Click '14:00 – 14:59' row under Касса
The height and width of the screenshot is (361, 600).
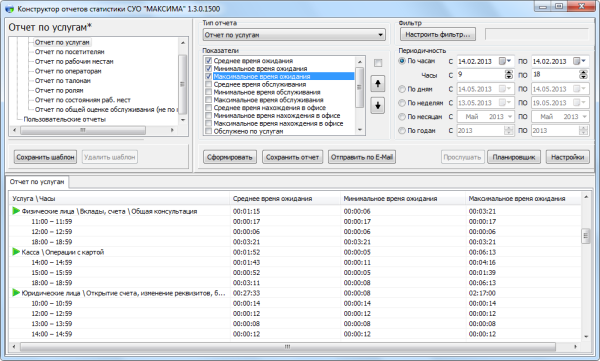(x=295, y=262)
